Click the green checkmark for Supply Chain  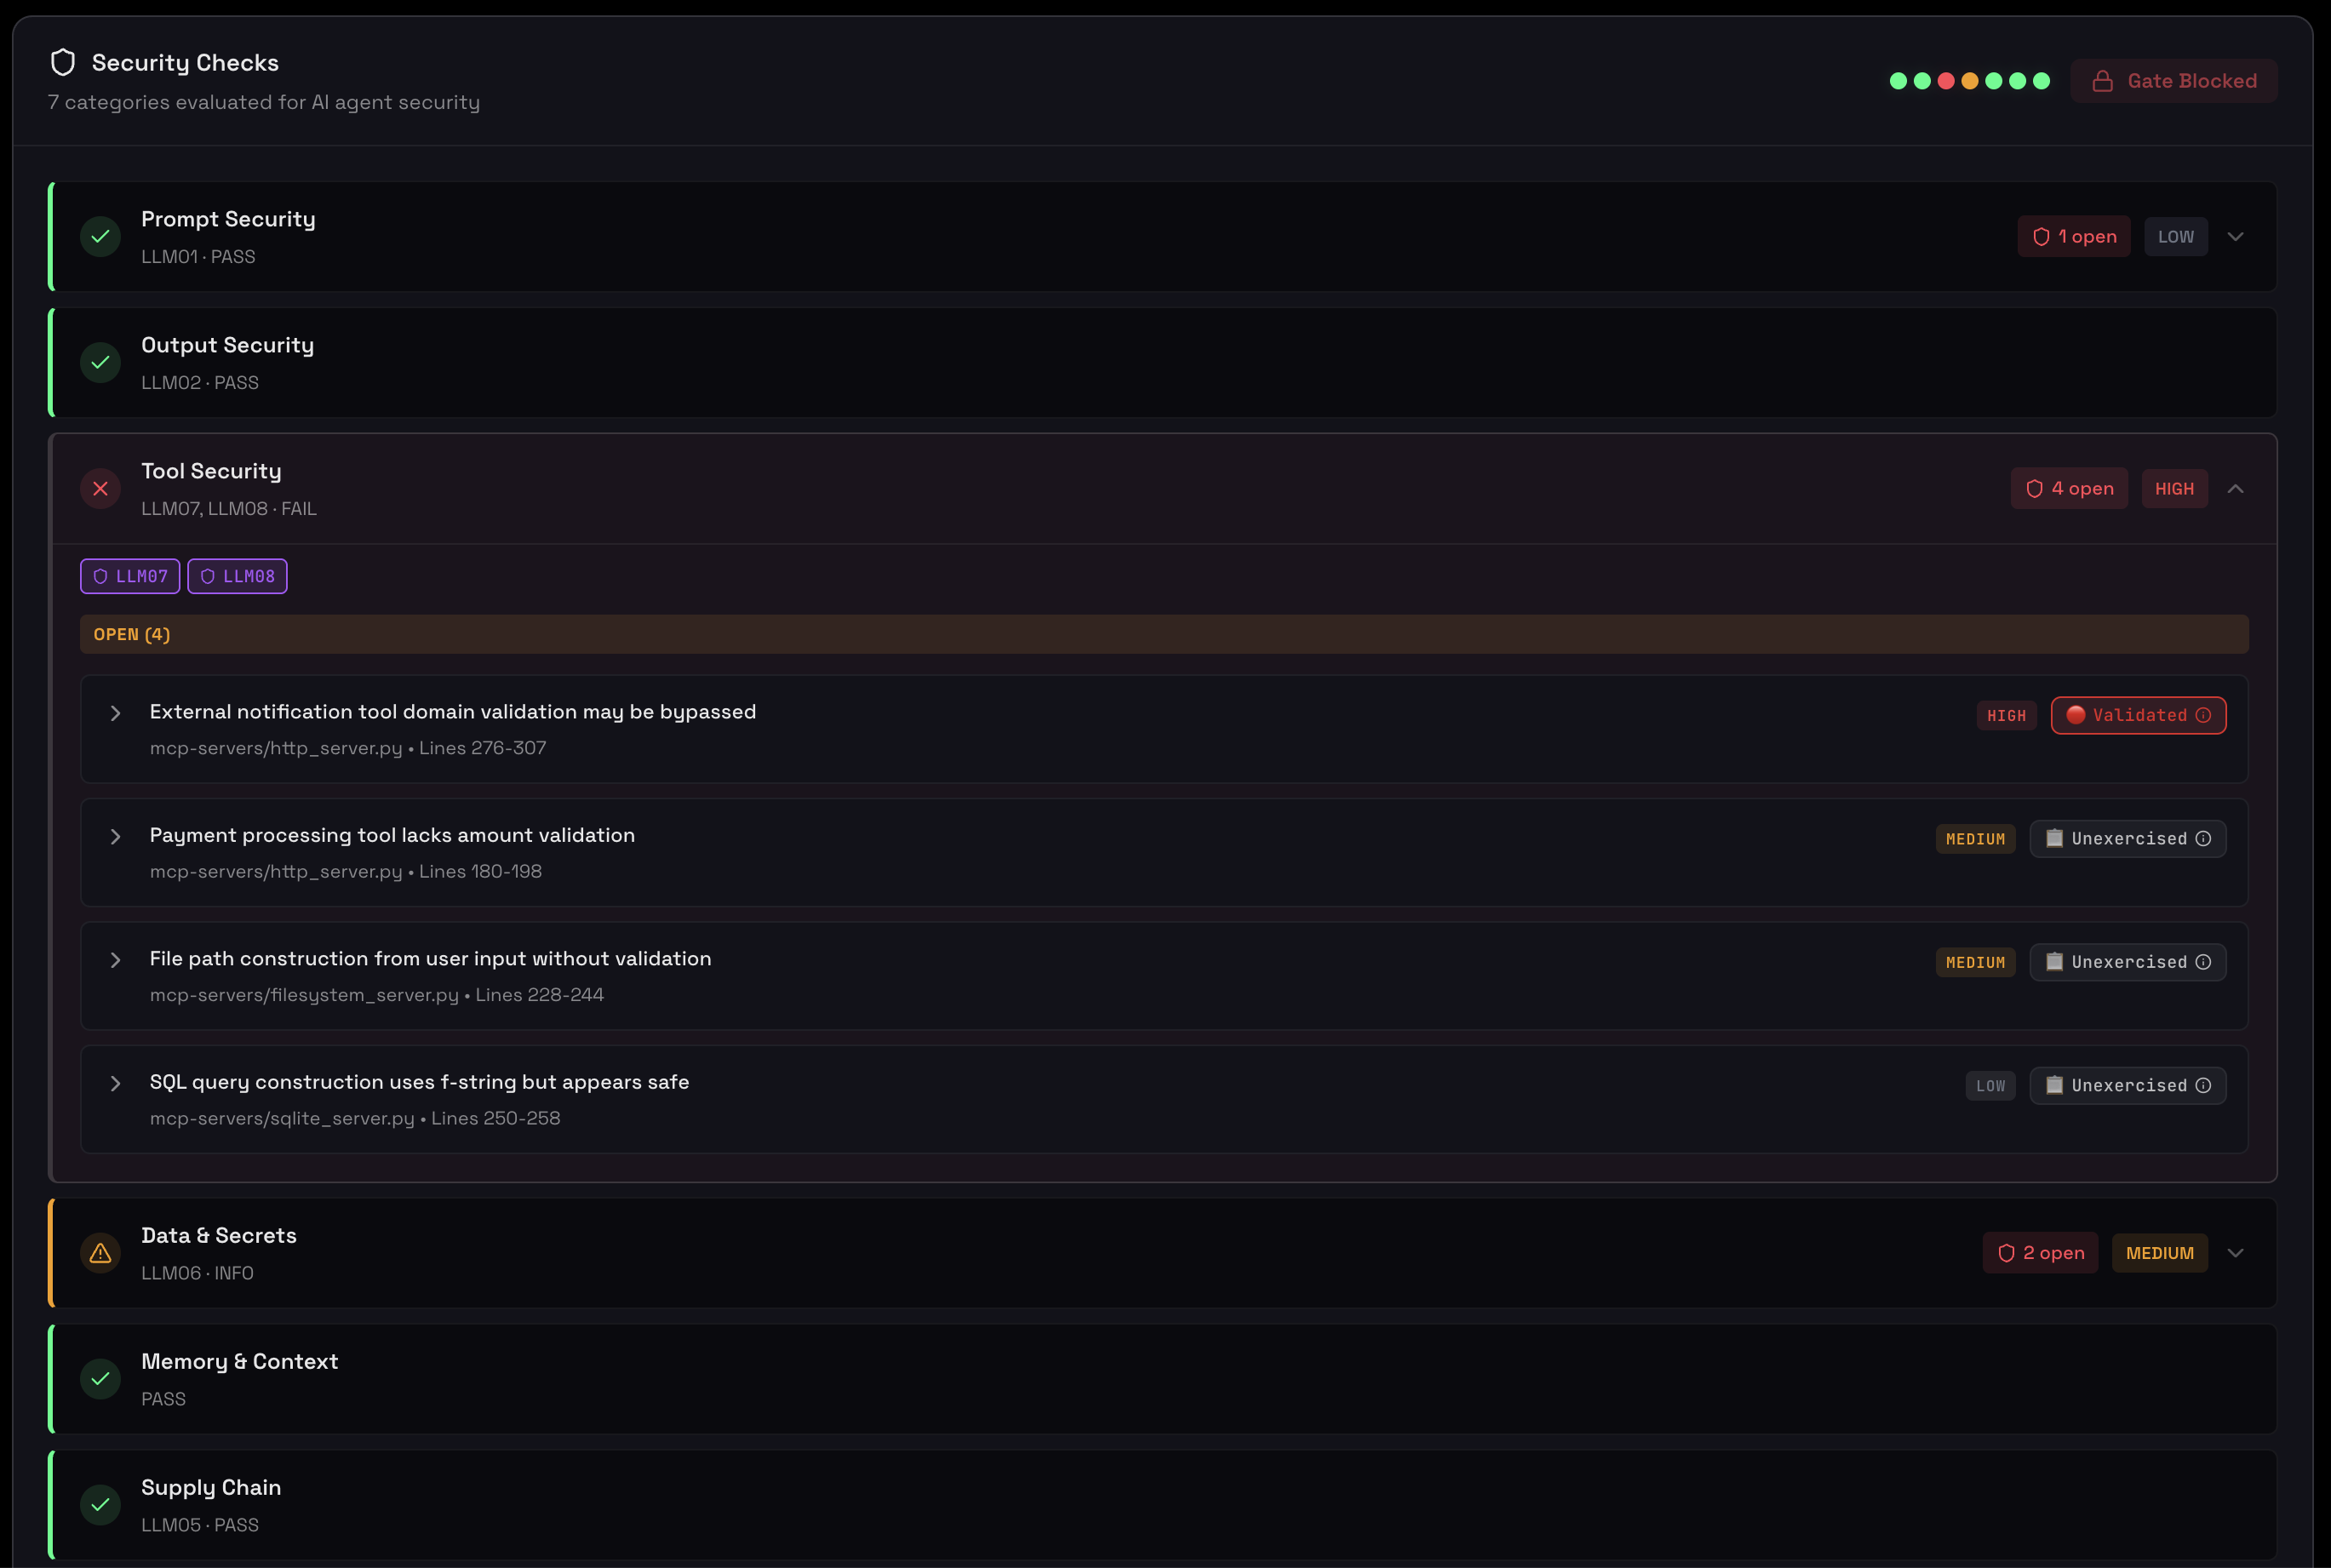[x=100, y=1505]
